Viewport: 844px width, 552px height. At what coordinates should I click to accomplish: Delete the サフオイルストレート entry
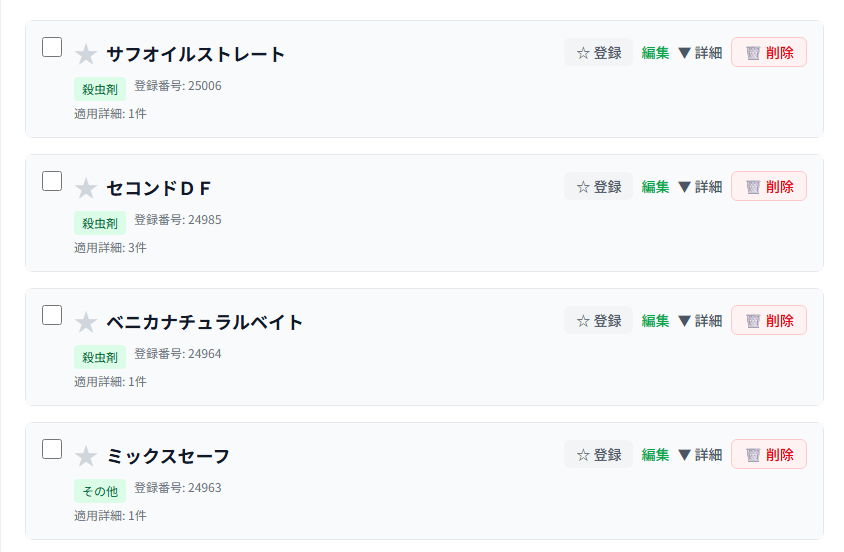769,53
